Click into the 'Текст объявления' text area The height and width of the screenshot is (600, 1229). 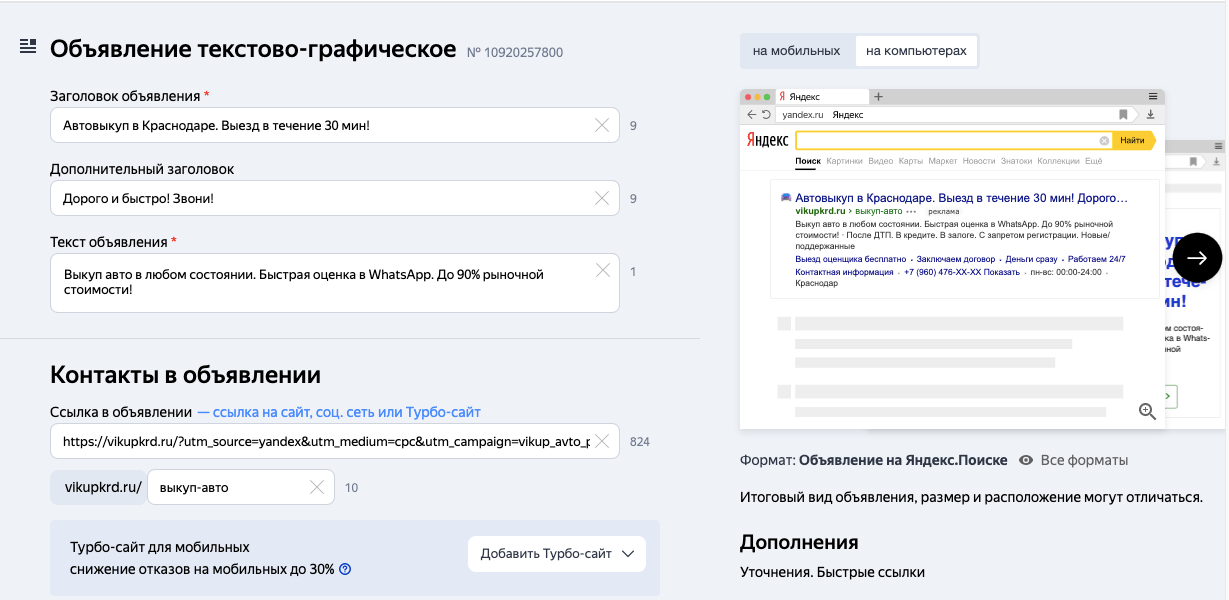320,282
